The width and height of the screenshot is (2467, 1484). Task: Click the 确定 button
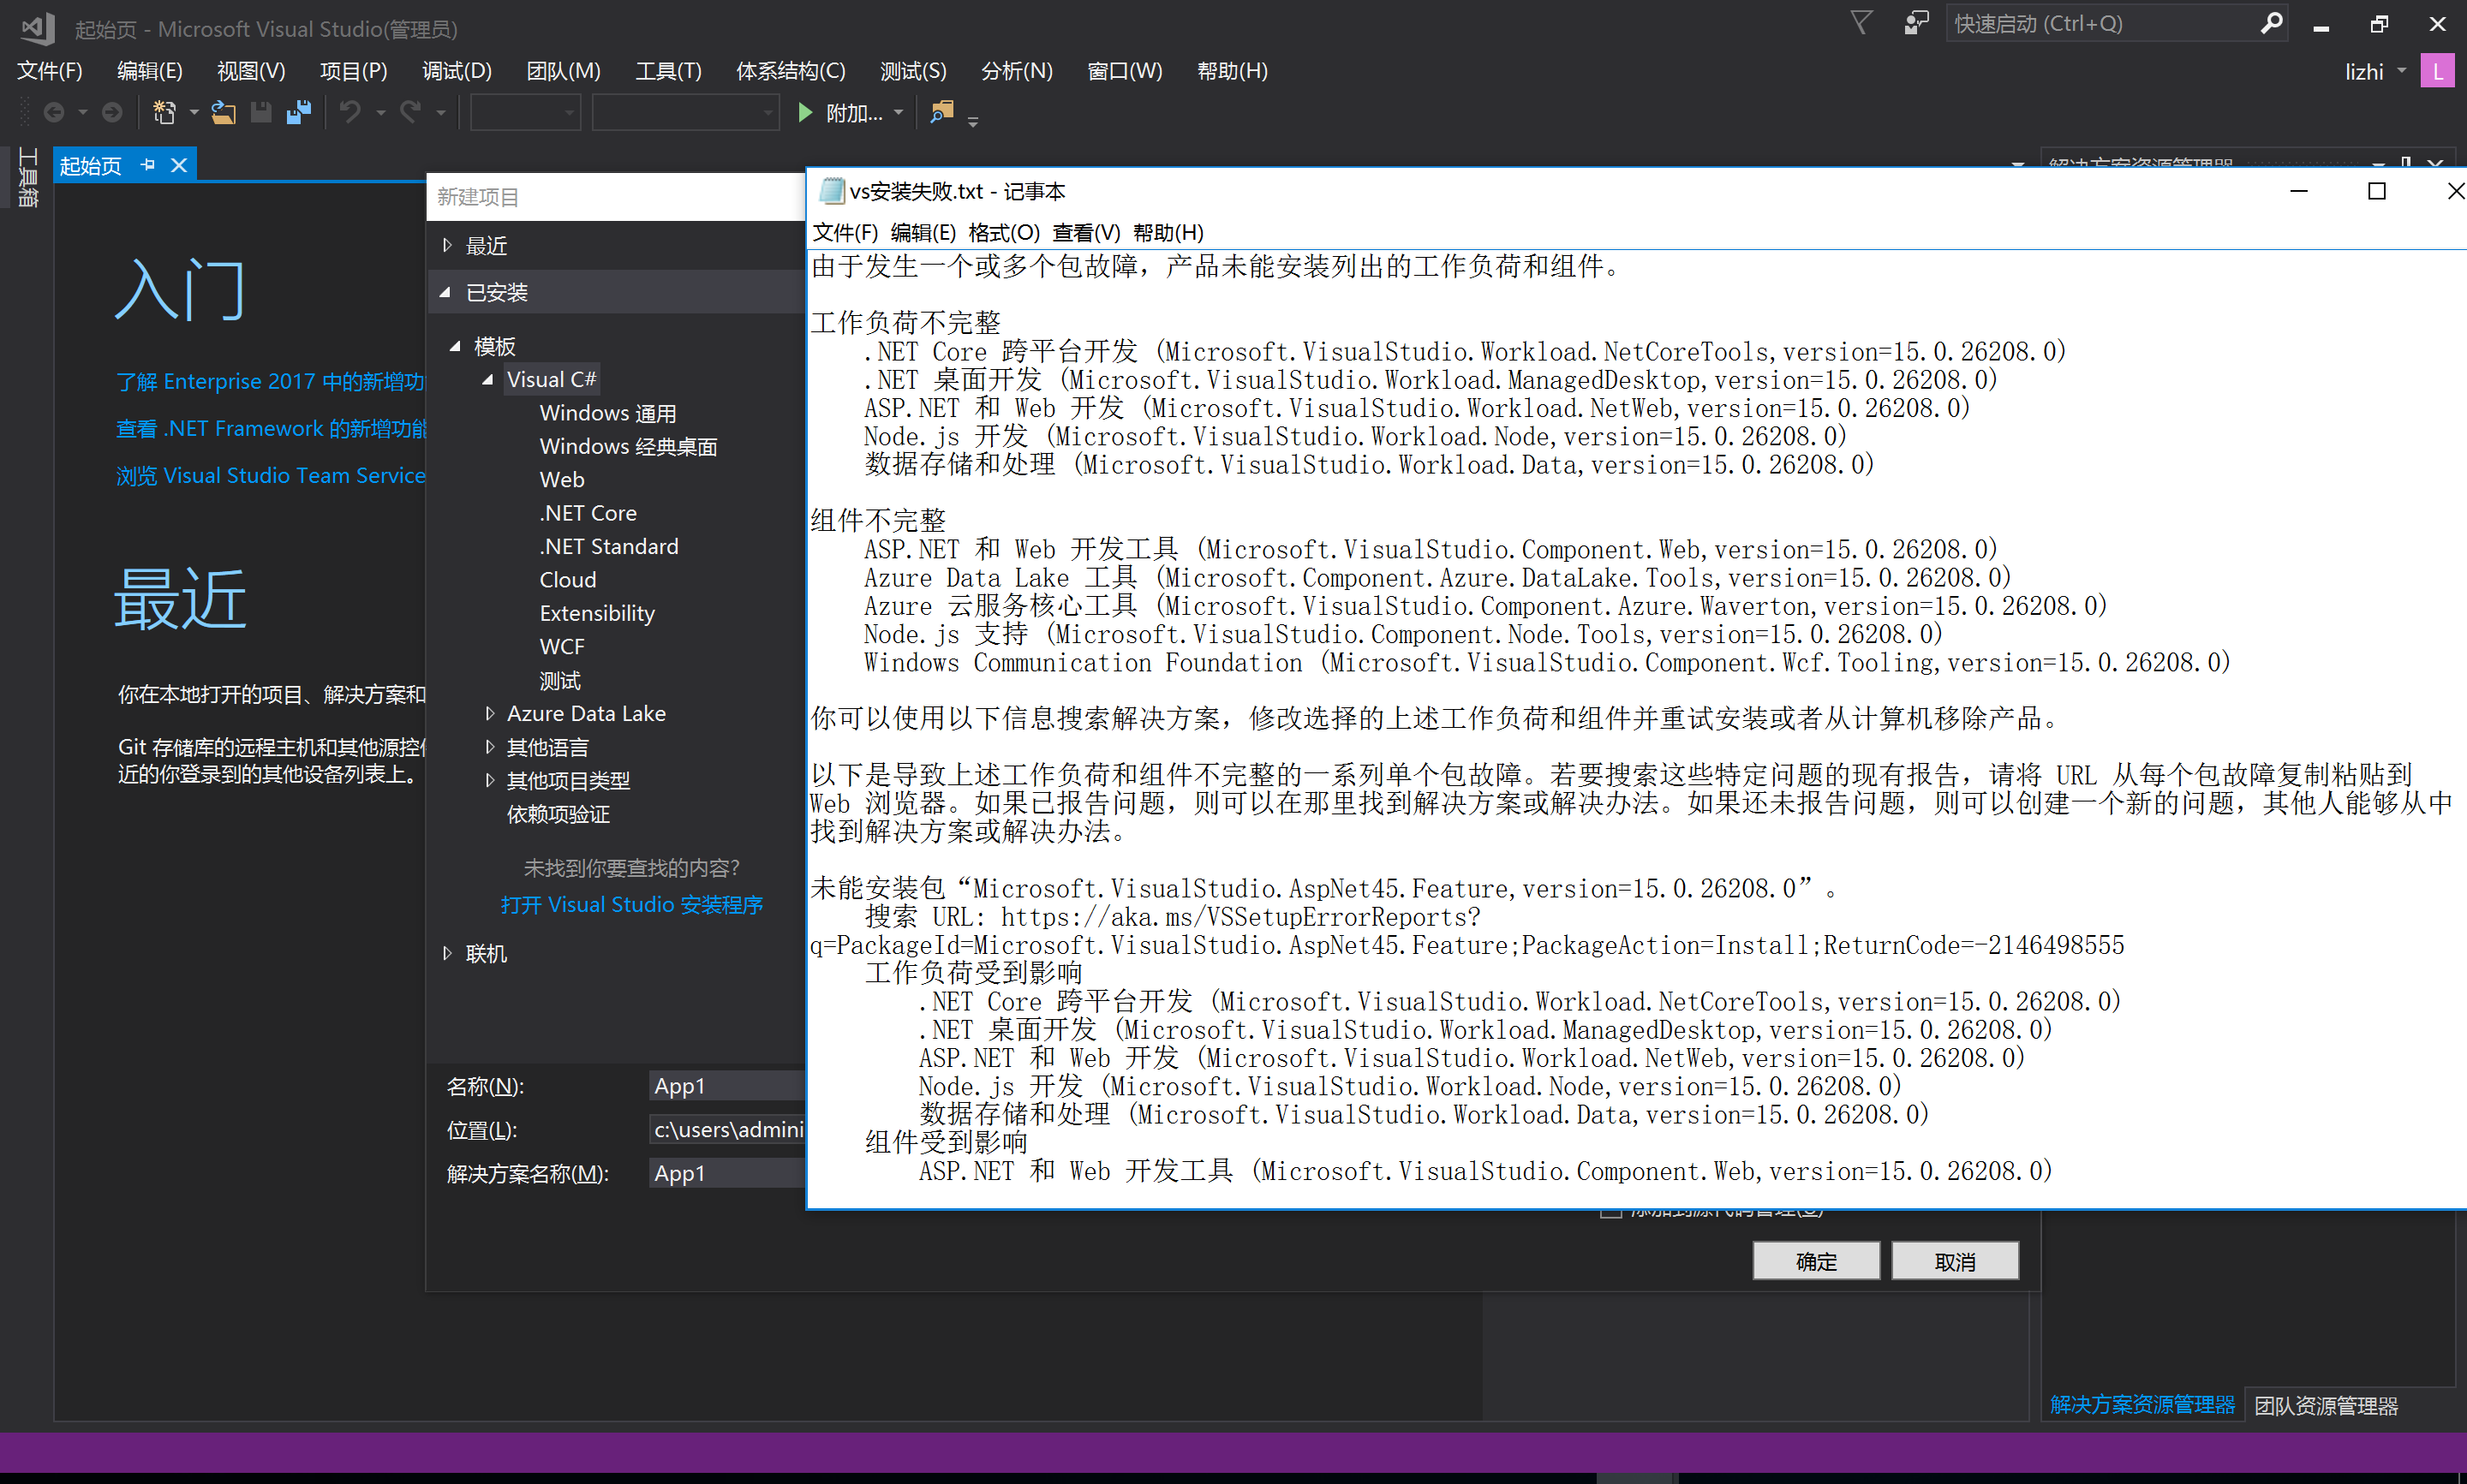pyautogui.click(x=1815, y=1261)
